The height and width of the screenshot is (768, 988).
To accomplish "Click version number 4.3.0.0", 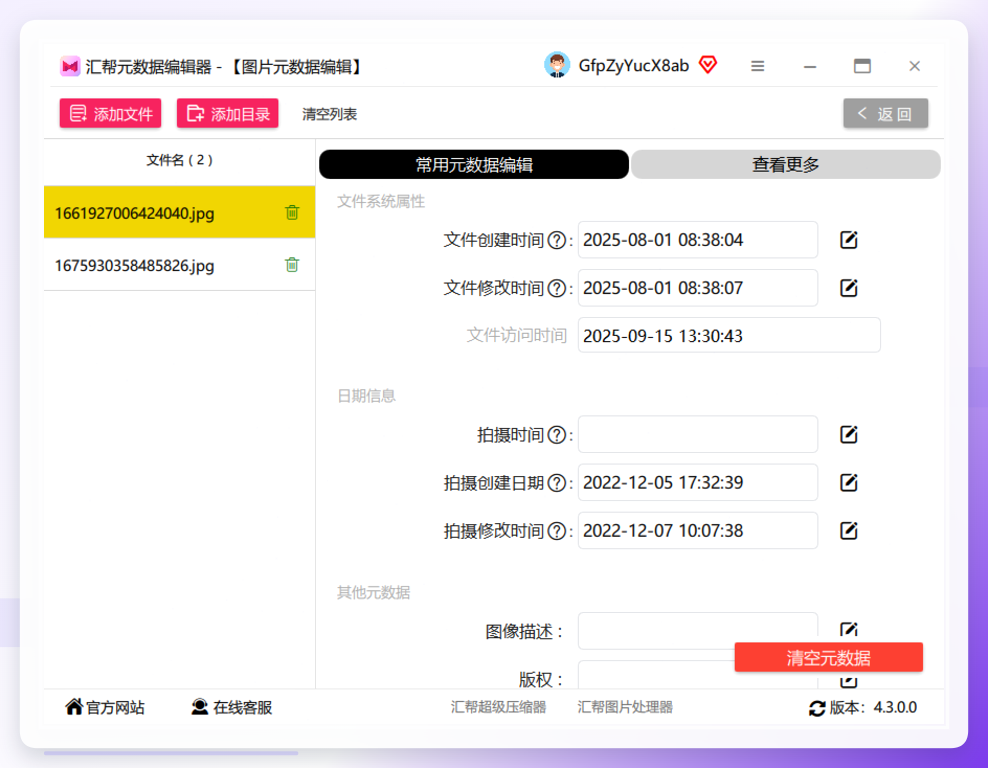I will click(x=895, y=708).
